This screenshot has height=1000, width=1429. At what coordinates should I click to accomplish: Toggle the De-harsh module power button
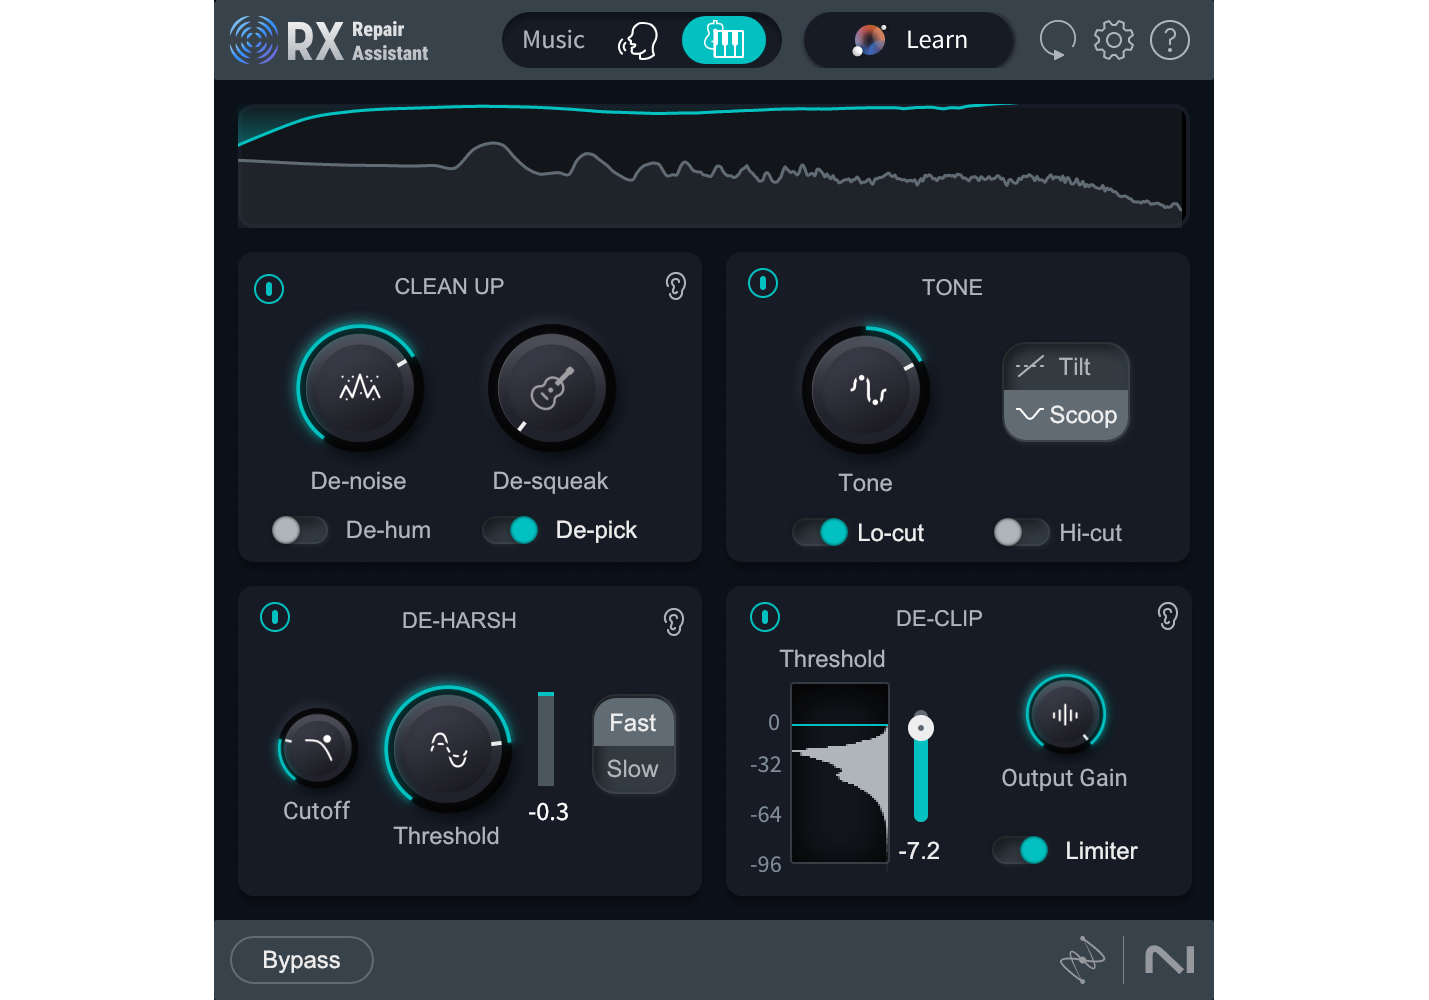click(275, 617)
